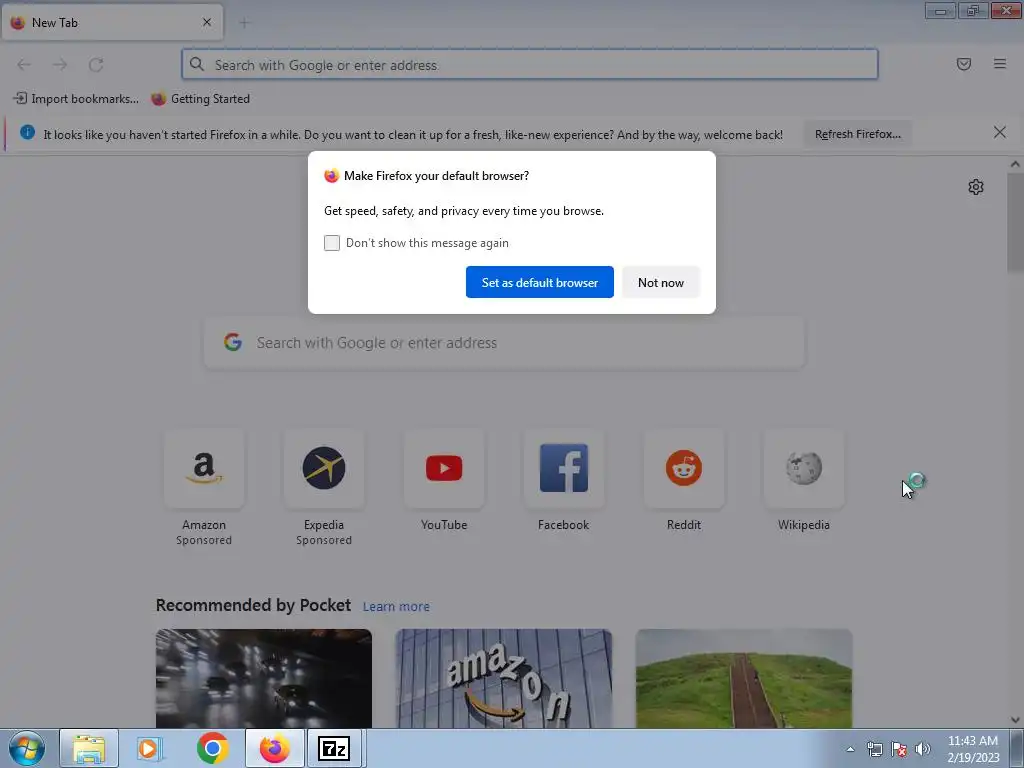Viewport: 1024px width, 768px height.
Task: Click Import bookmarks in bookmarks toolbar
Action: coord(76,99)
